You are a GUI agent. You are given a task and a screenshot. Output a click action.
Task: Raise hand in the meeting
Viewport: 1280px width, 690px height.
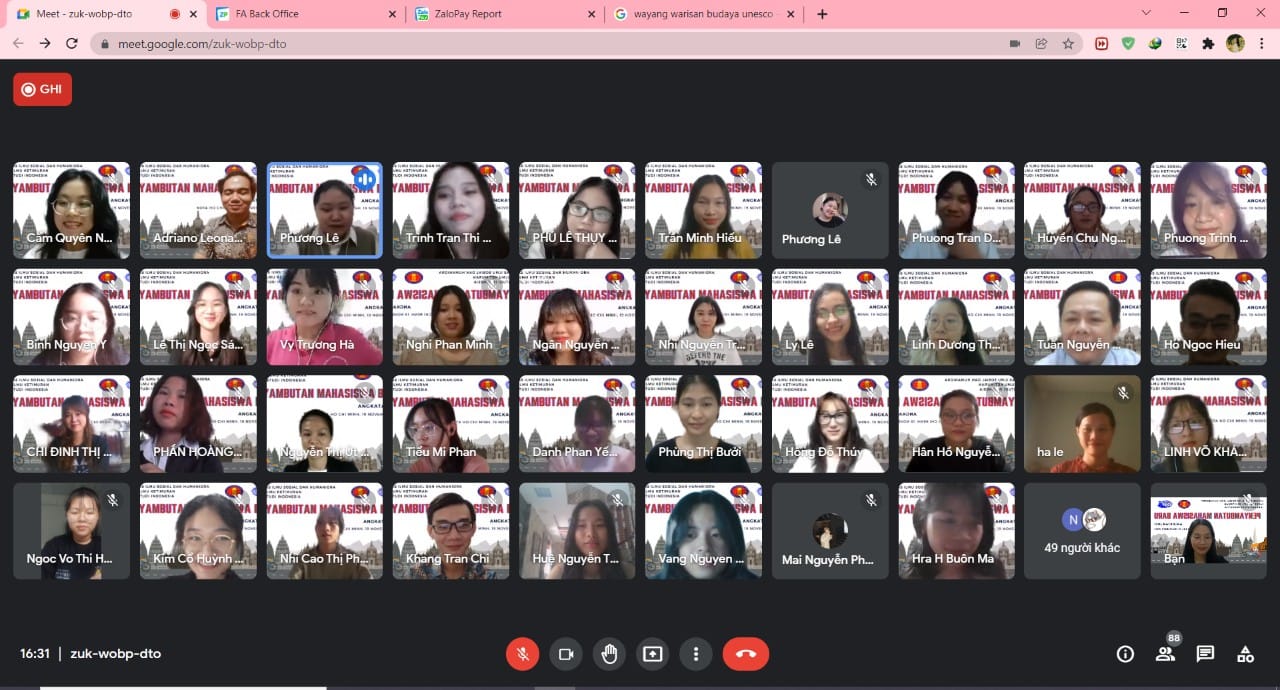click(609, 654)
